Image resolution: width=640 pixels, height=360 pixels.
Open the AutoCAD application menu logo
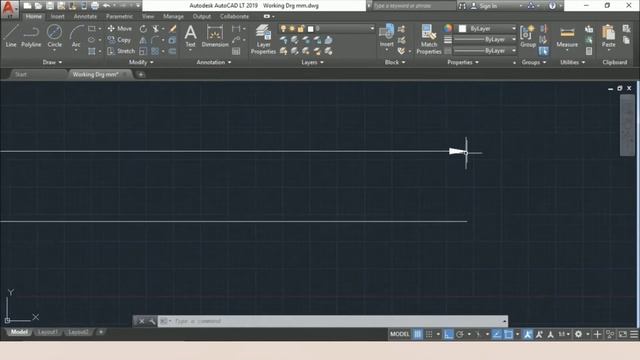click(x=9, y=9)
